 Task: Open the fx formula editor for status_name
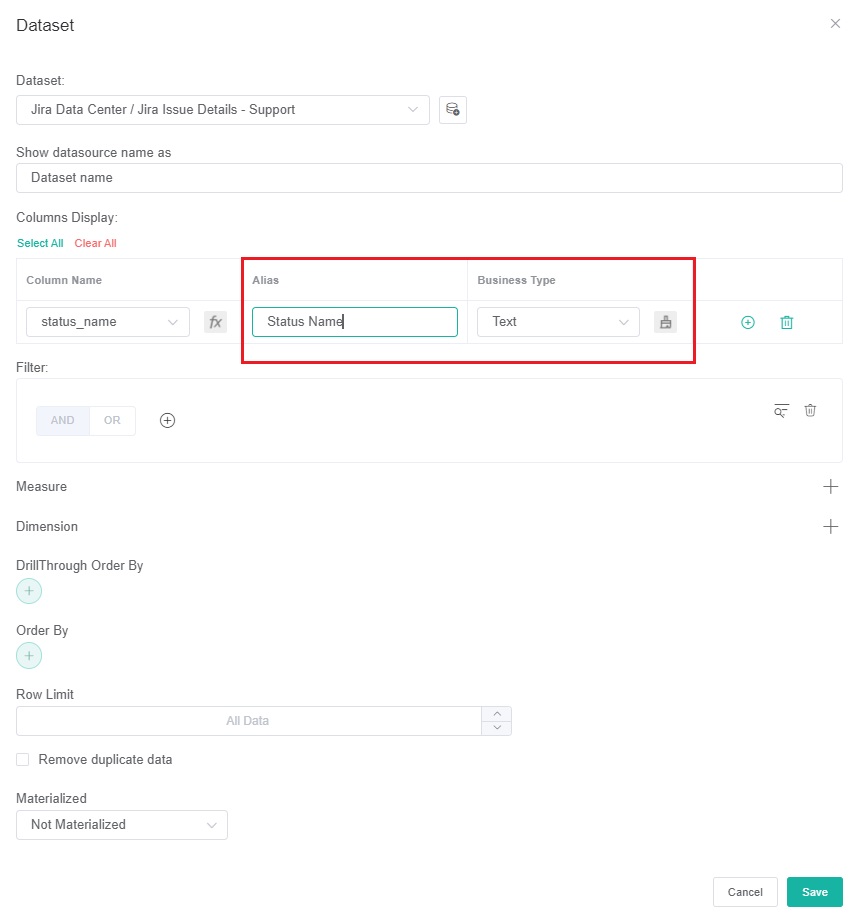click(215, 322)
